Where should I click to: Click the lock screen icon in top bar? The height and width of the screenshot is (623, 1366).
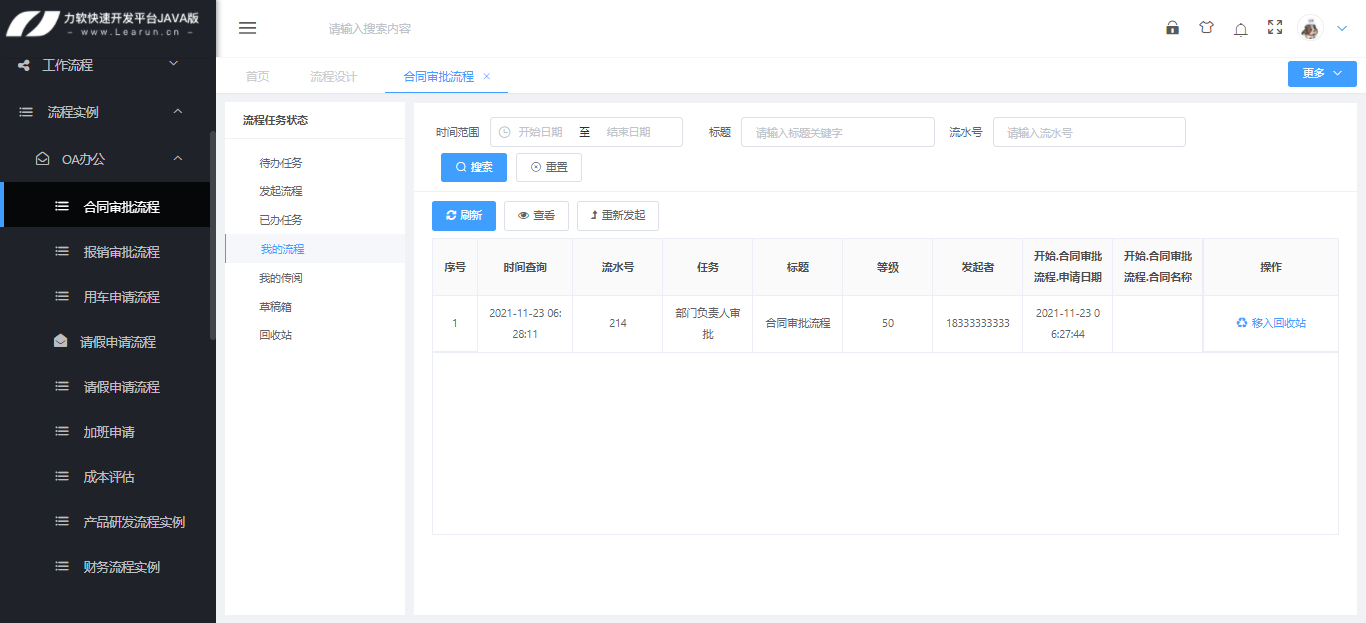click(1172, 28)
